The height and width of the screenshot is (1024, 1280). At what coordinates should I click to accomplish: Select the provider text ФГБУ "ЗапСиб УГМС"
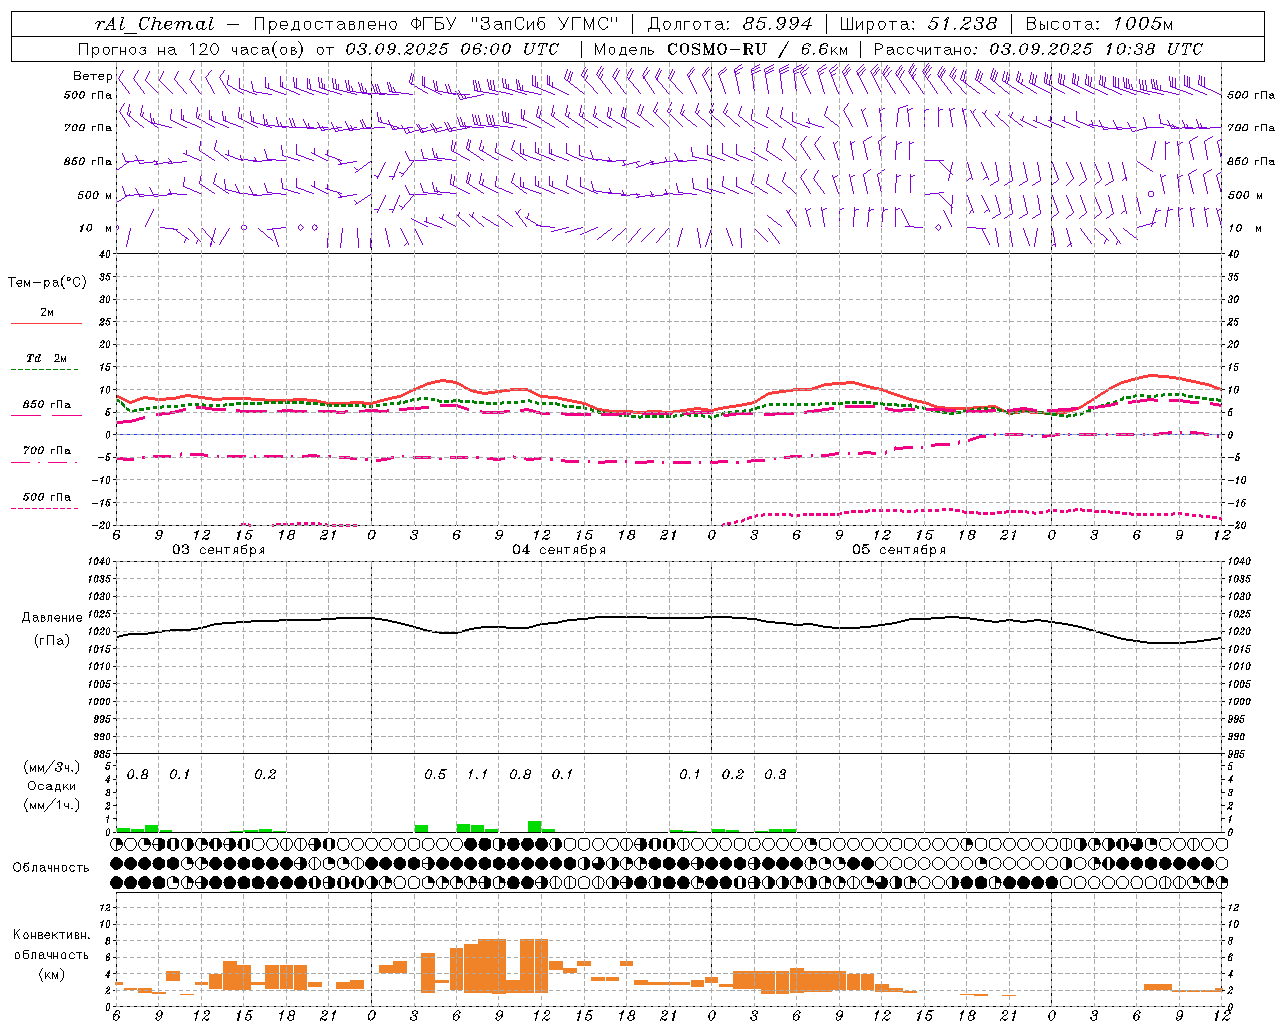(514, 24)
